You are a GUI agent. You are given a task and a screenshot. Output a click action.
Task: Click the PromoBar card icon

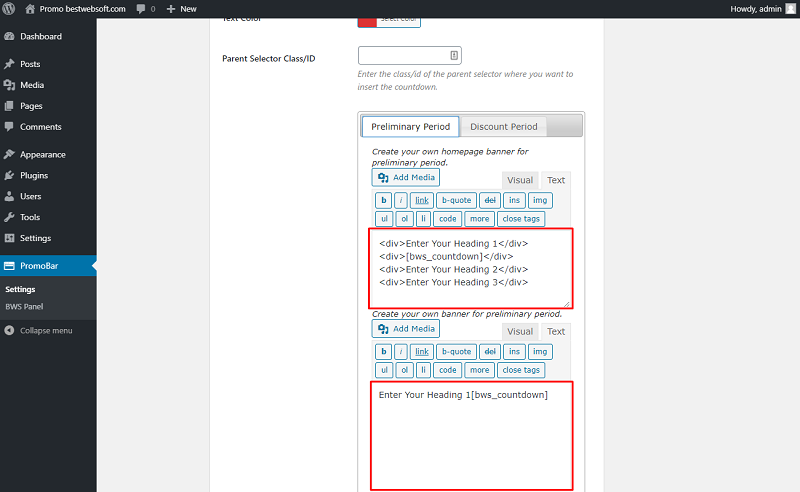(9, 265)
